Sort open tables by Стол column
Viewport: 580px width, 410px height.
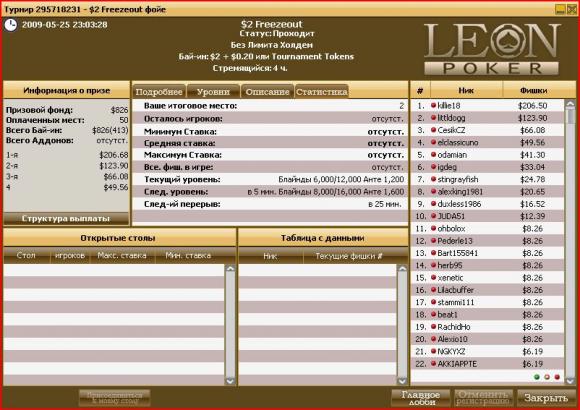click(26, 256)
